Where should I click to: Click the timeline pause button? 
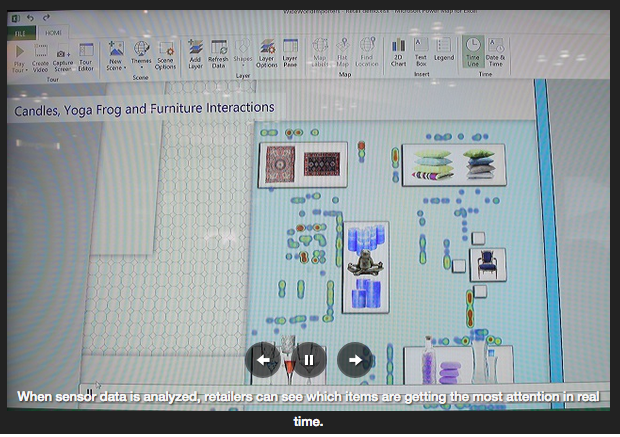[90, 393]
